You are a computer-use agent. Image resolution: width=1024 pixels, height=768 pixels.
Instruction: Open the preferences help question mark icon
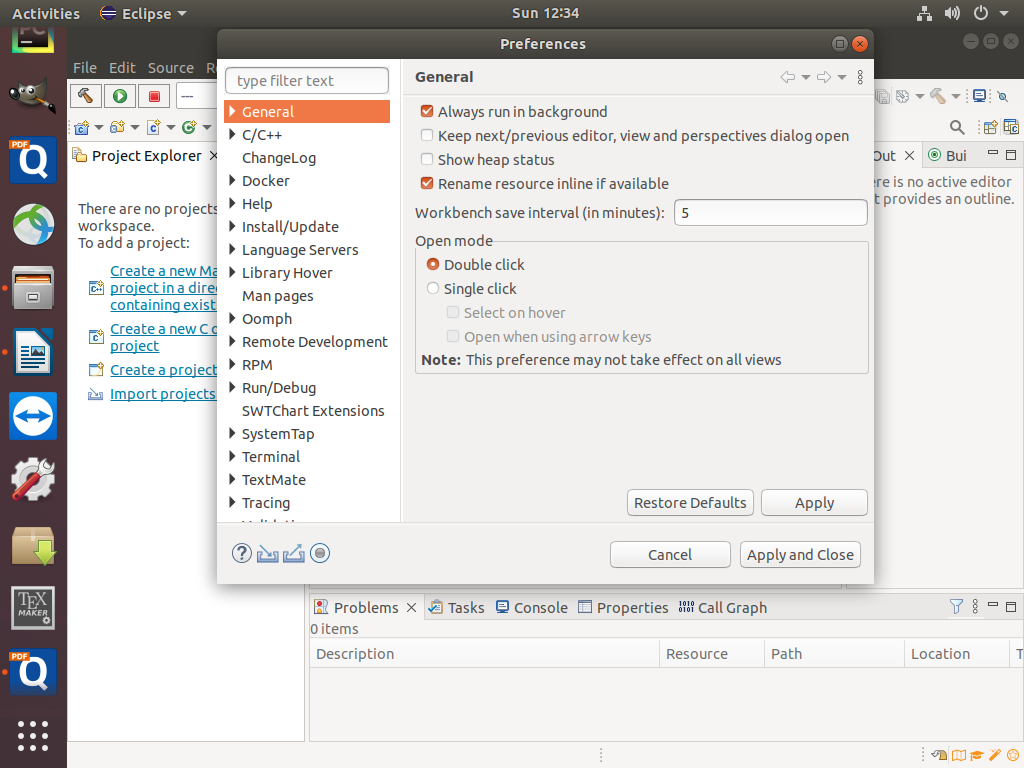coord(242,553)
